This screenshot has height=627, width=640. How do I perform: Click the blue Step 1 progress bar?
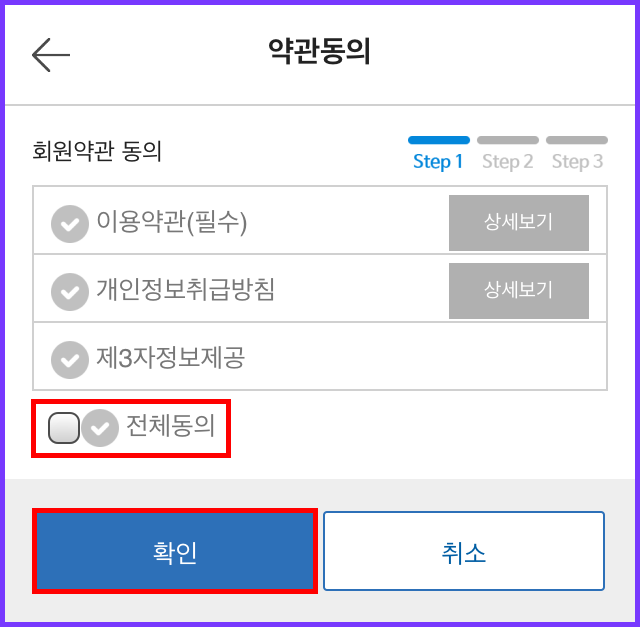[x=438, y=141]
